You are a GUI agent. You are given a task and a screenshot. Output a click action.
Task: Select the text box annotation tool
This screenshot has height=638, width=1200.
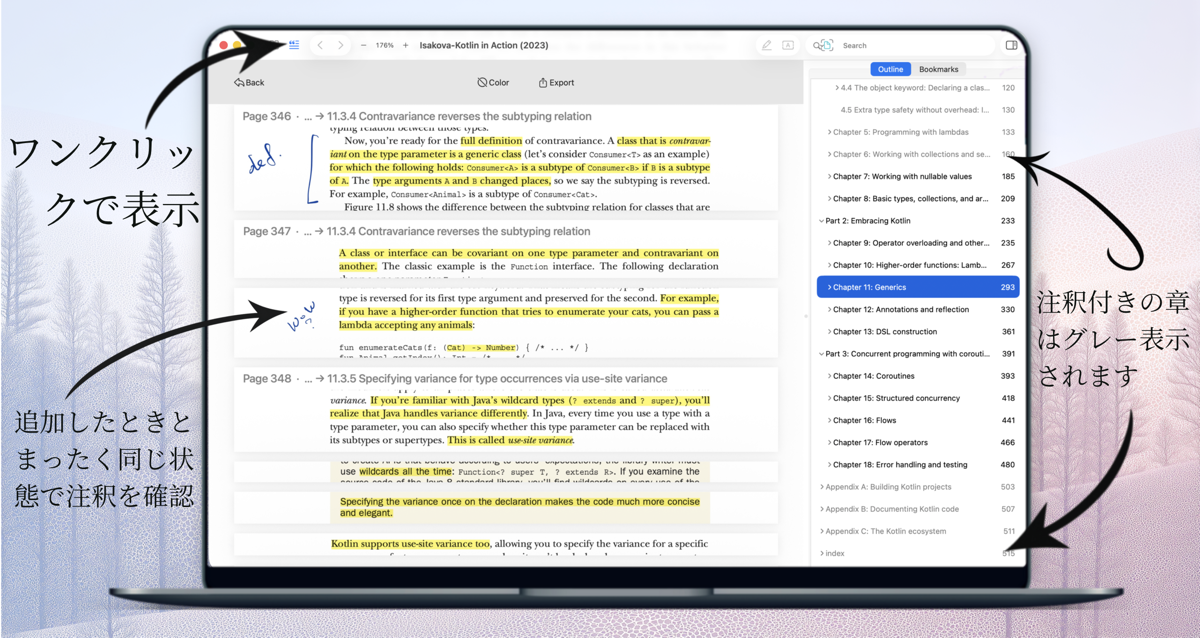[788, 45]
